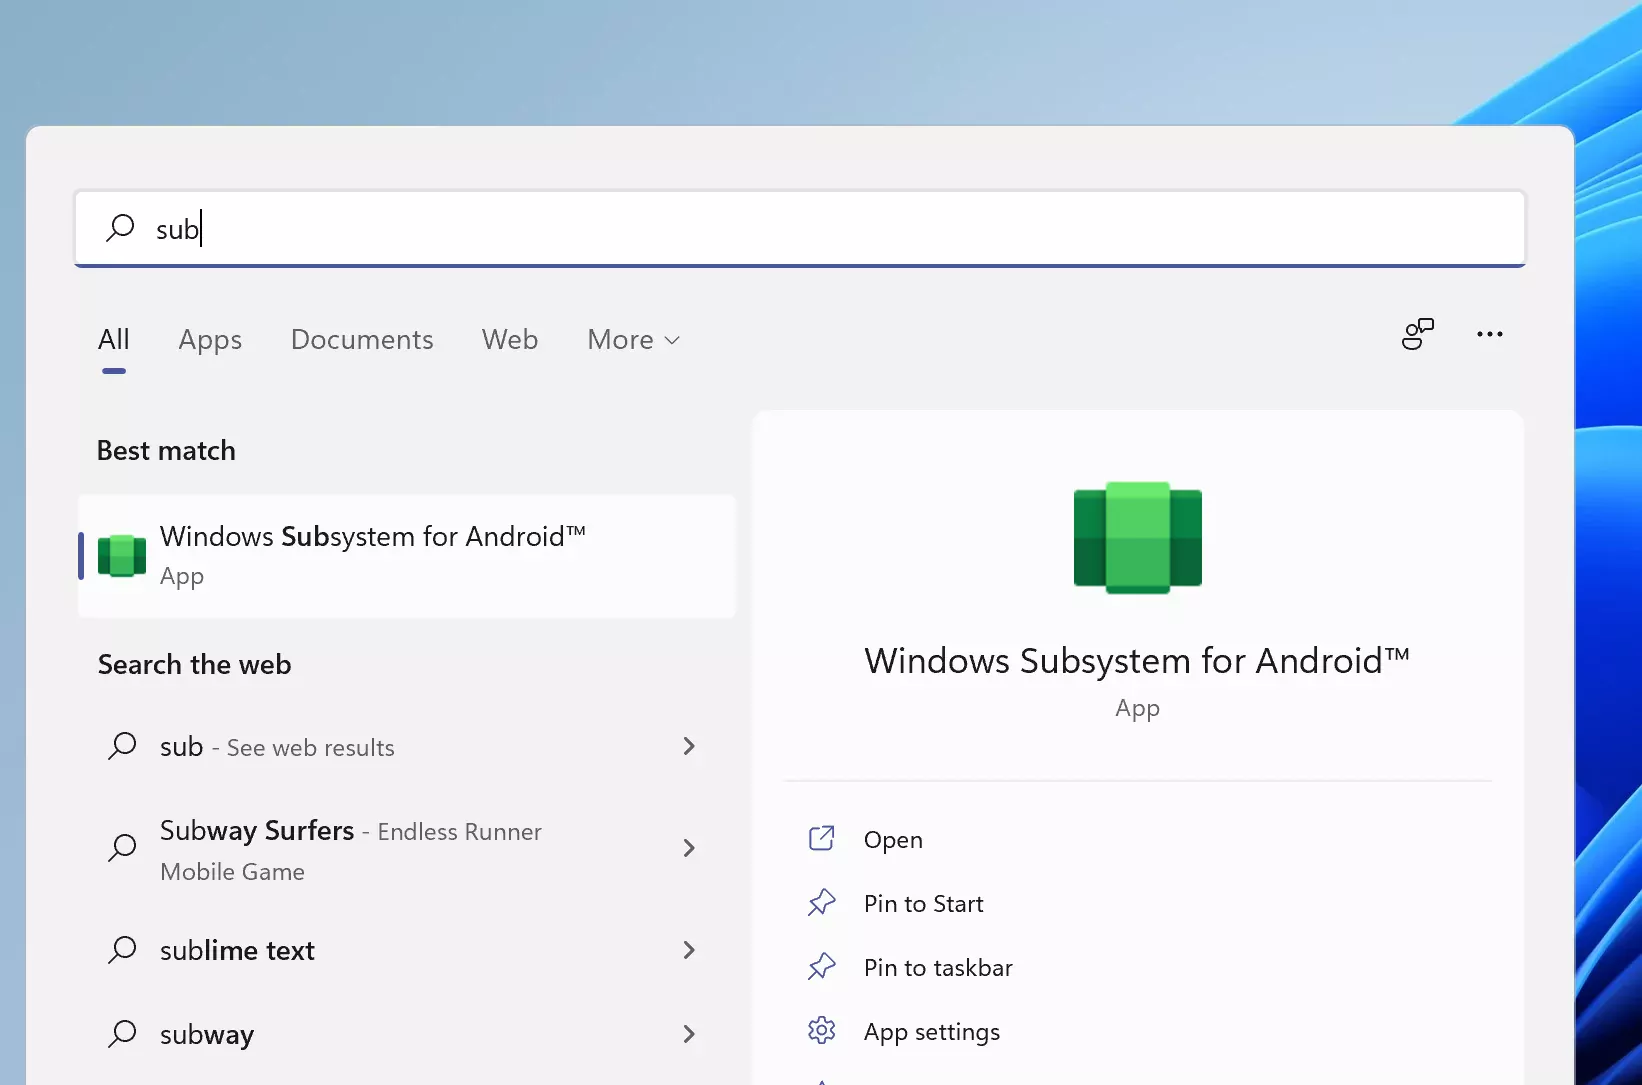Click the pin icon beside Pin to taskbar

821,966
